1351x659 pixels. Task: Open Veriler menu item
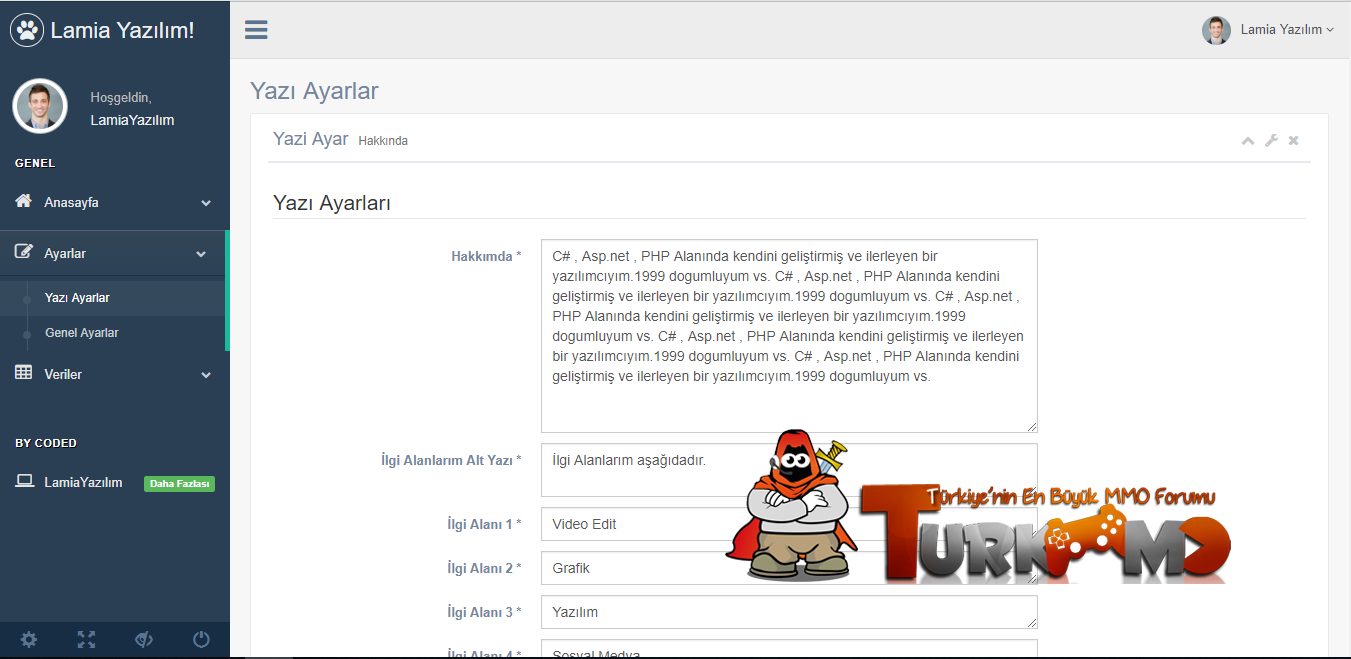click(114, 374)
